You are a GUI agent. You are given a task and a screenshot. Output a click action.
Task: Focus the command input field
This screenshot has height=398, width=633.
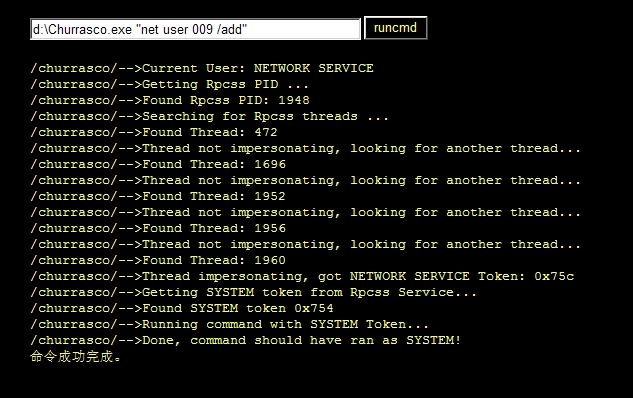[195, 29]
